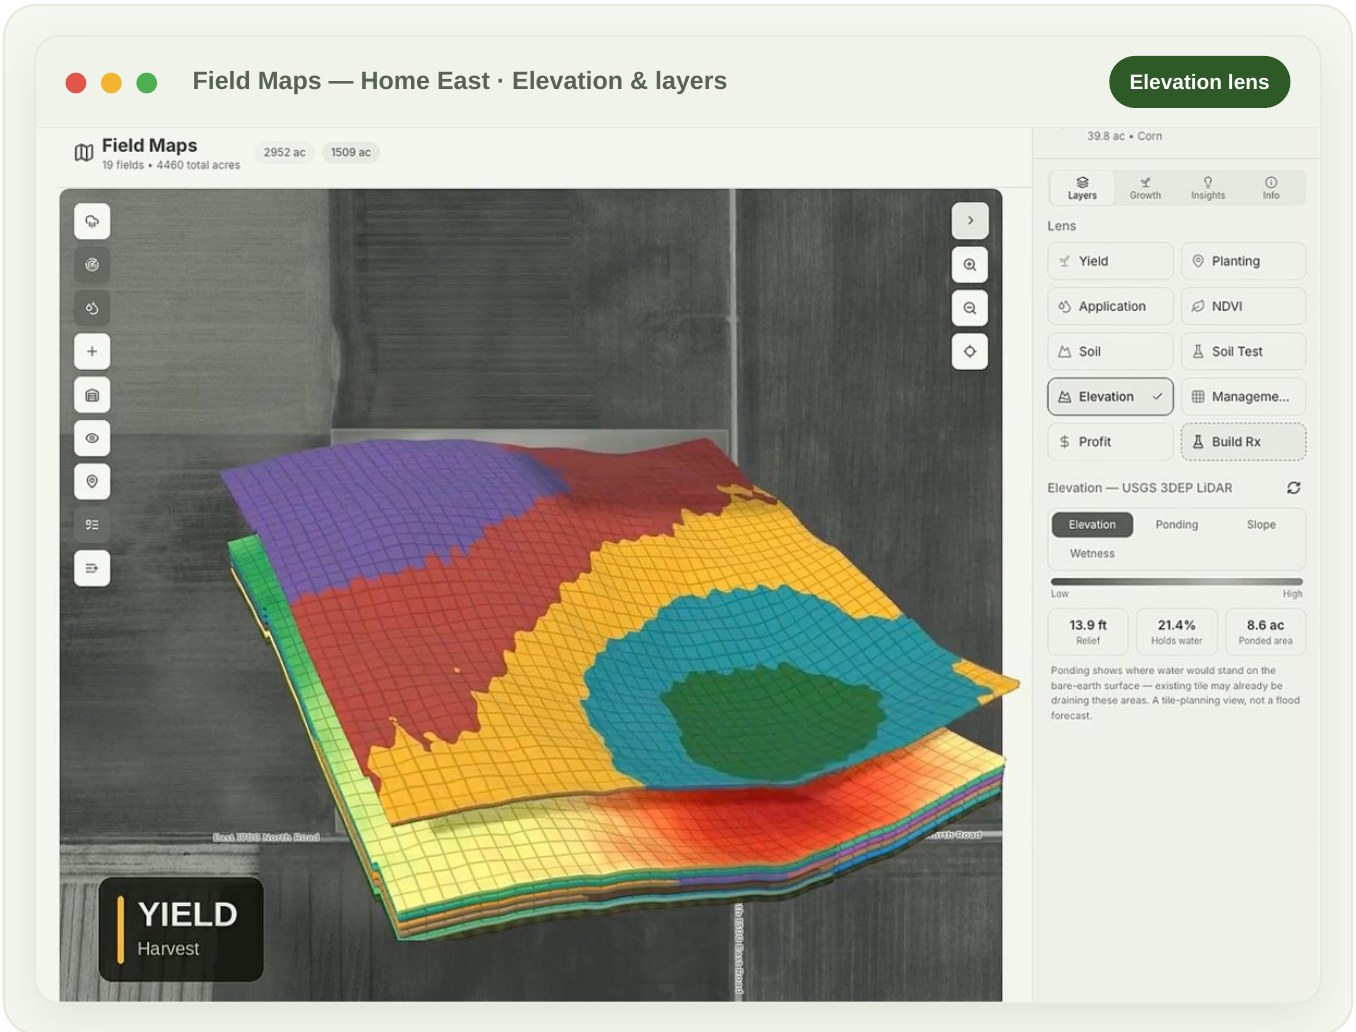1356x1032 pixels.
Task: Select the Management lens
Action: coord(1243,396)
